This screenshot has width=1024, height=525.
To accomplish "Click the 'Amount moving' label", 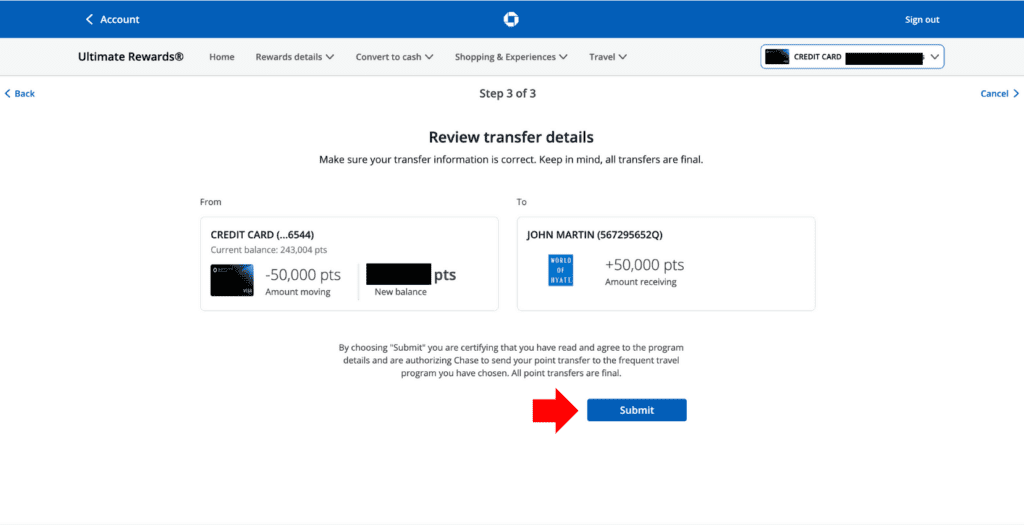I will [298, 292].
